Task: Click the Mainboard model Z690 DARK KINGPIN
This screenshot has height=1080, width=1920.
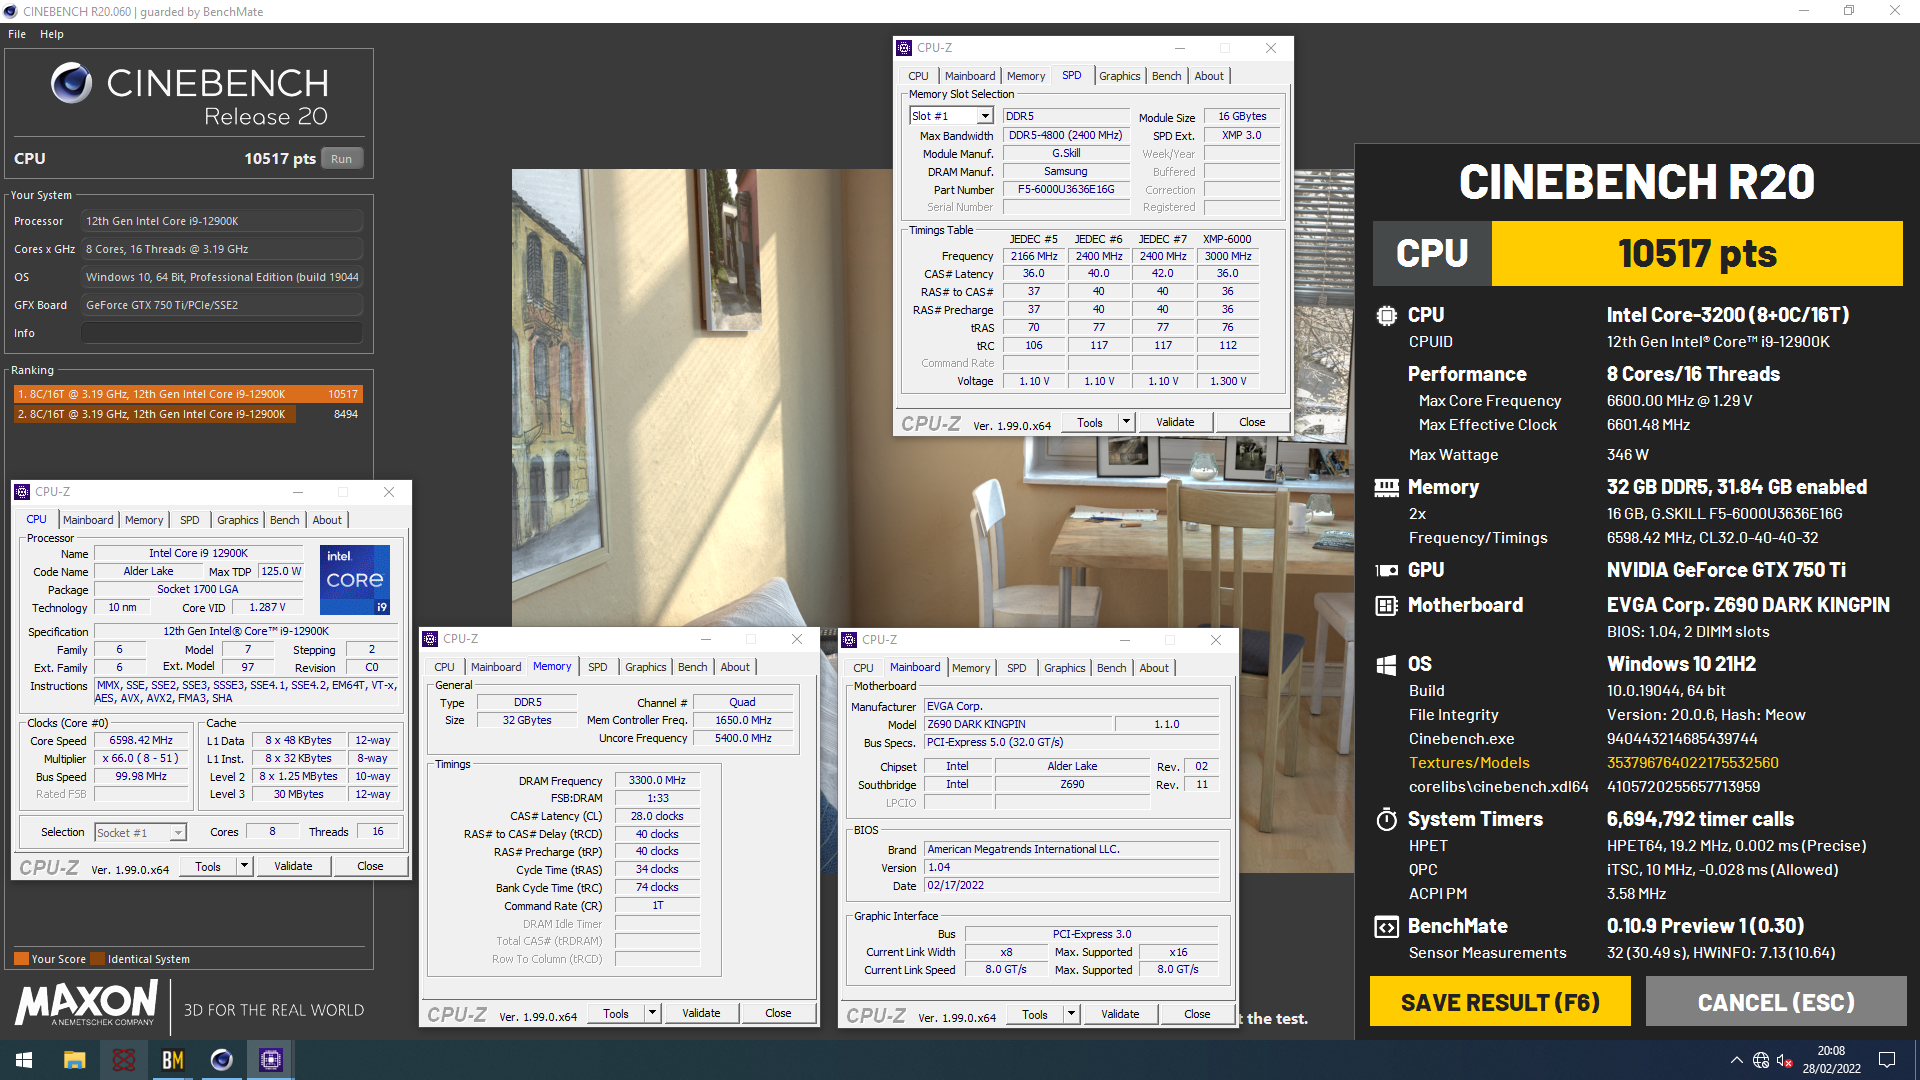Action: tap(1018, 724)
